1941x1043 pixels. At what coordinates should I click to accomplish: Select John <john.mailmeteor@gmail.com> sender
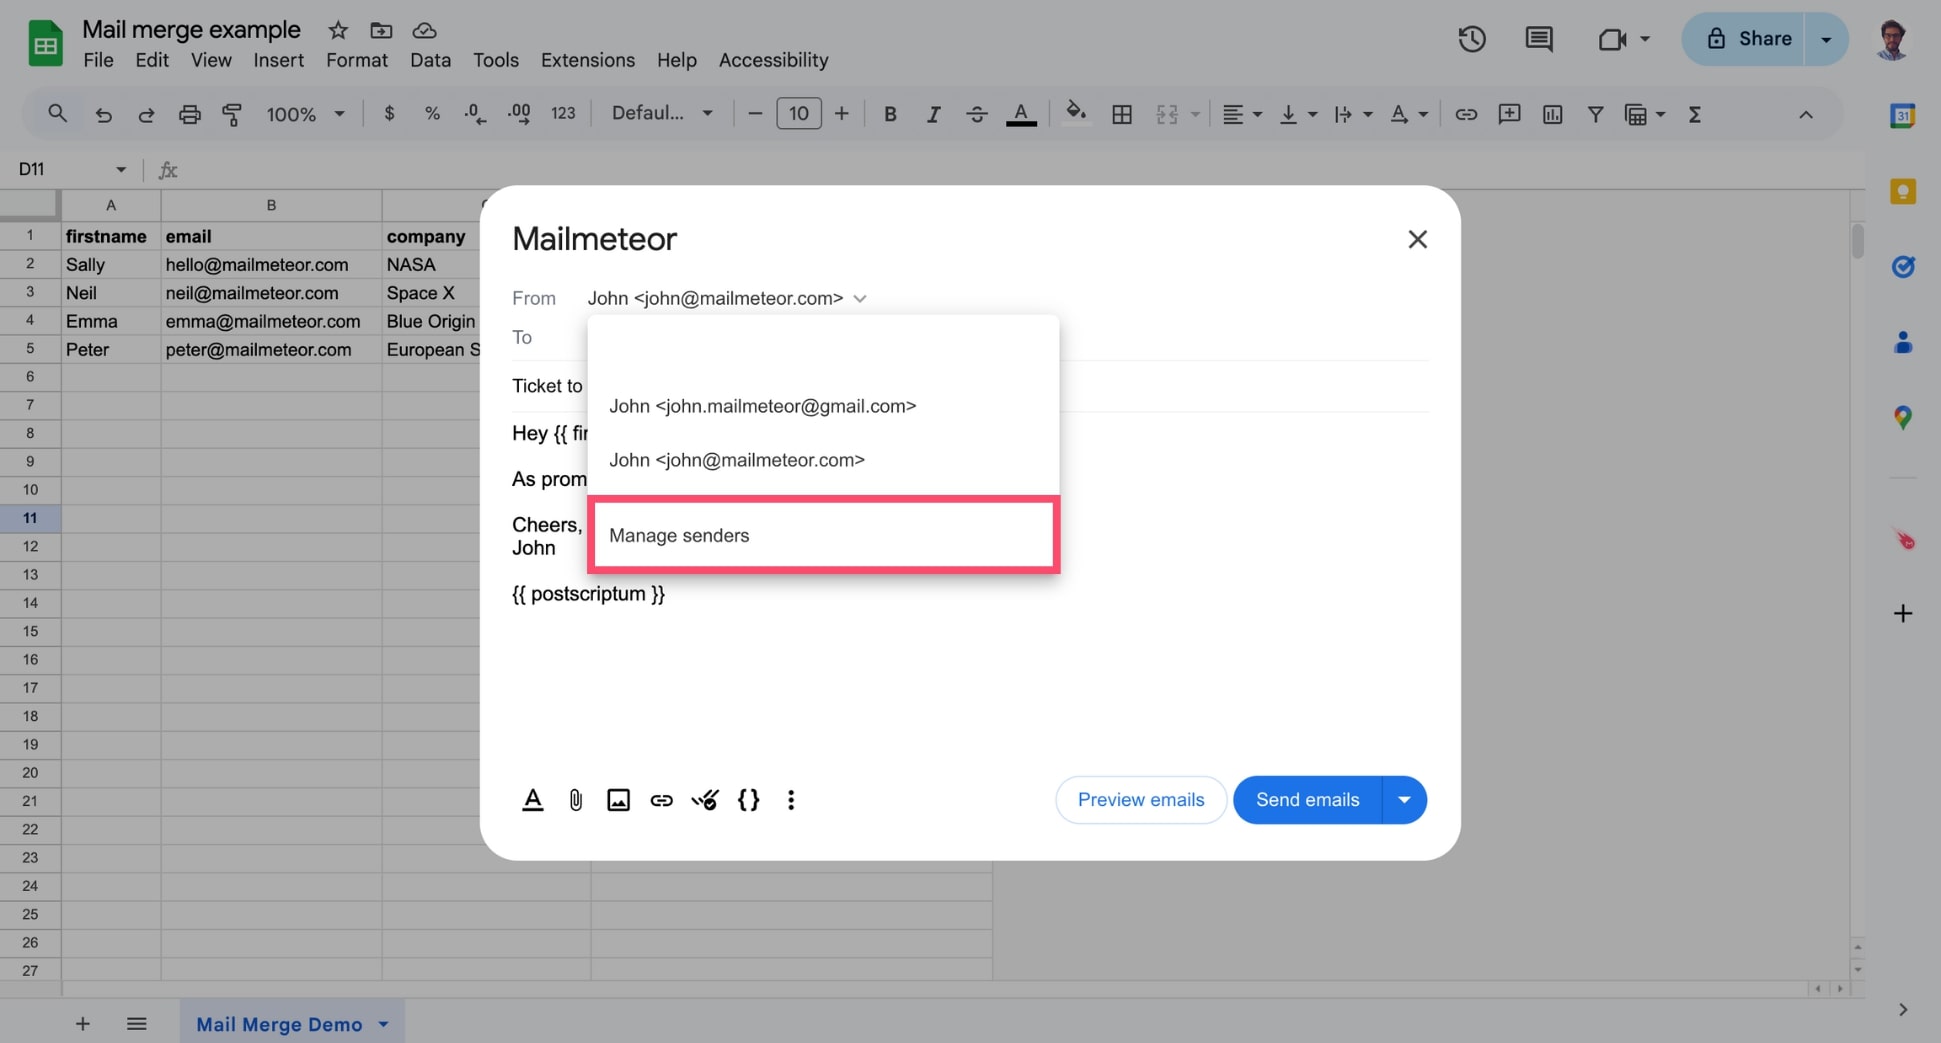823,406
